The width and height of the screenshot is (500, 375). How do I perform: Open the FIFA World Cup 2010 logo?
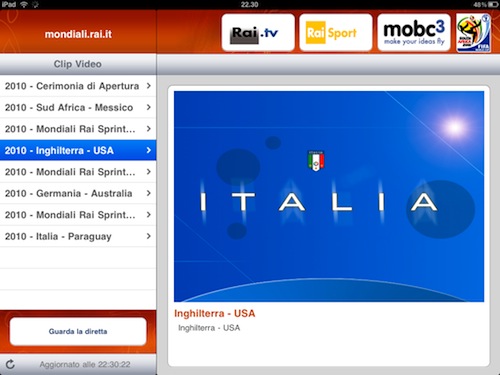pyautogui.click(x=473, y=33)
